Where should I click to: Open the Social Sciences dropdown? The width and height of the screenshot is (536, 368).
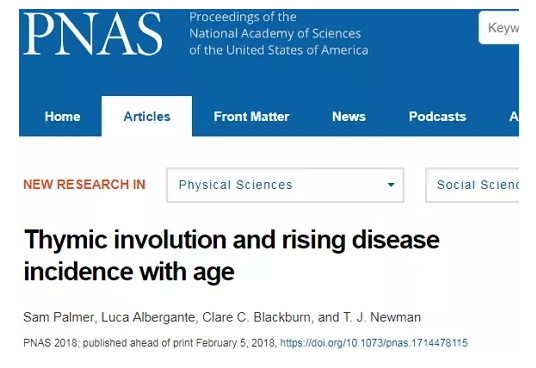click(x=472, y=185)
